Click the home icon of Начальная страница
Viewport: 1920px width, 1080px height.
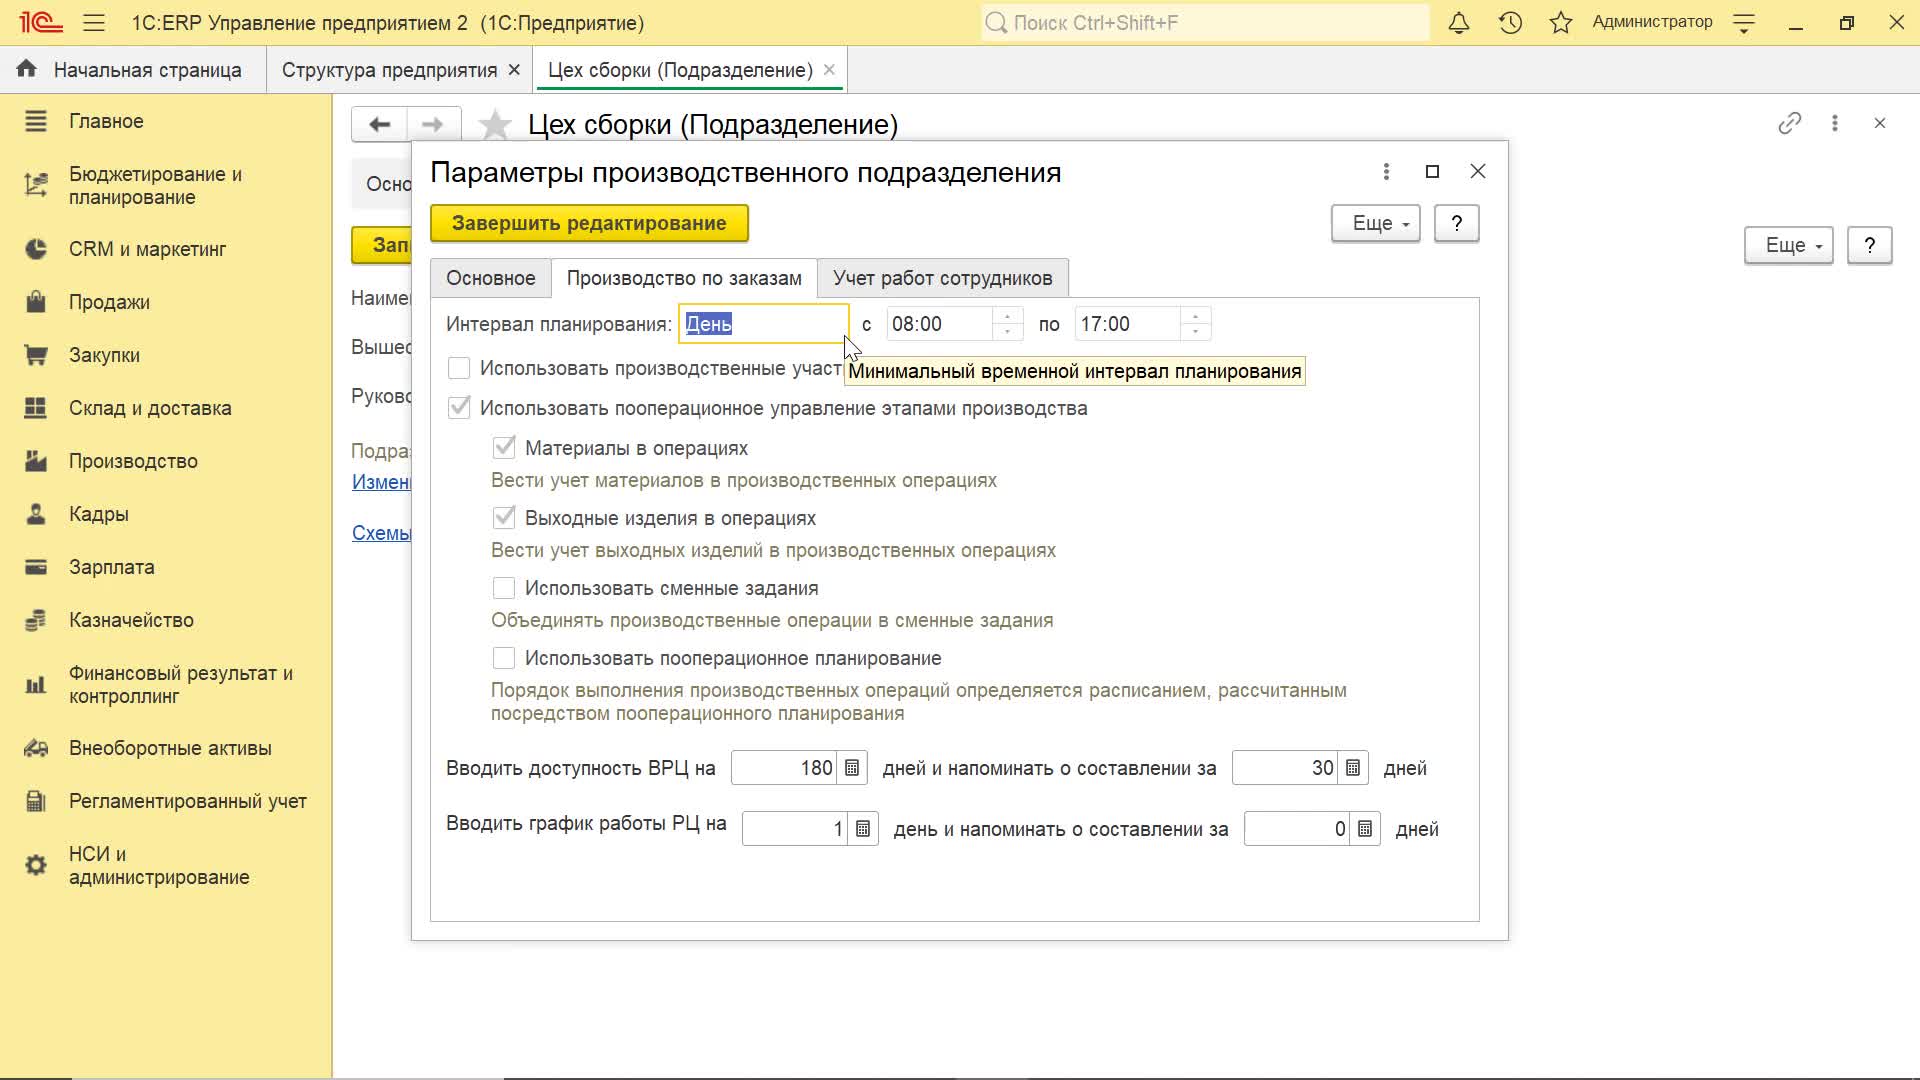click(x=27, y=69)
